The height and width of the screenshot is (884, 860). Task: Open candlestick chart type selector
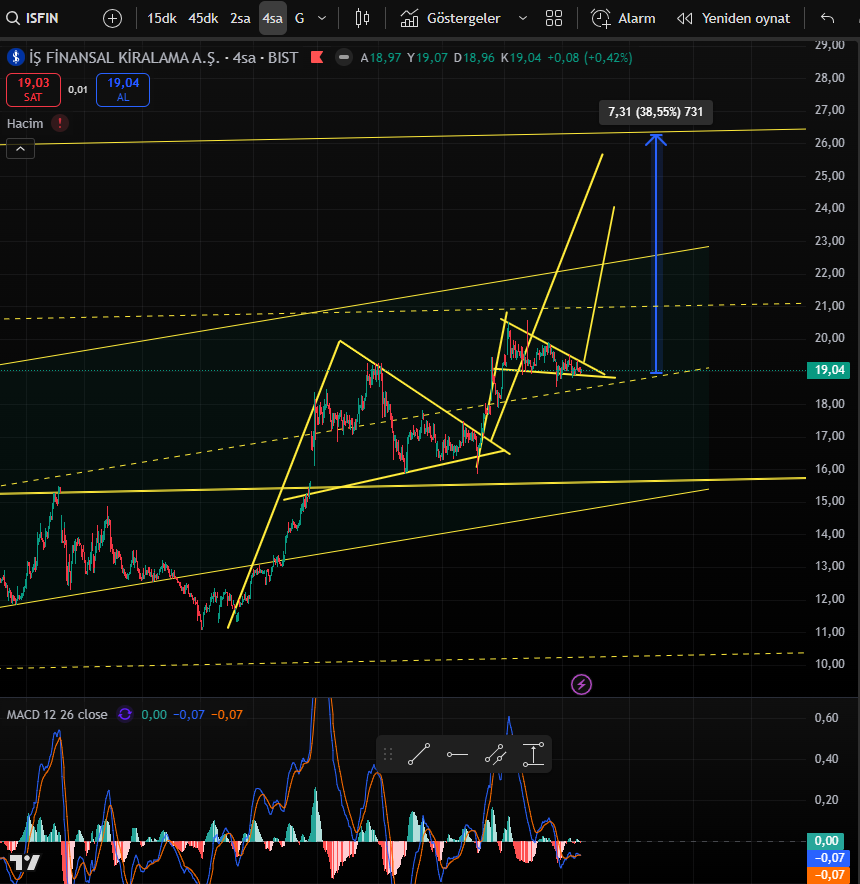pyautogui.click(x=362, y=19)
